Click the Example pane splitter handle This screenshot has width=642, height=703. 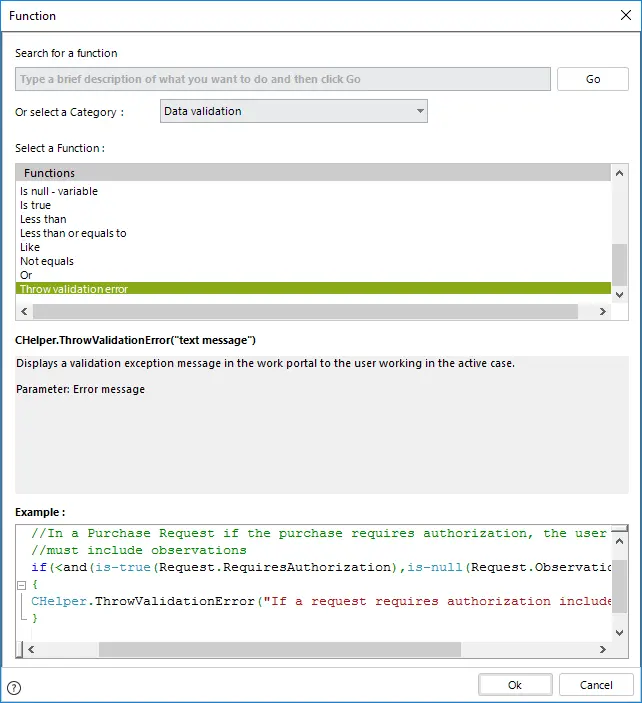point(620,529)
